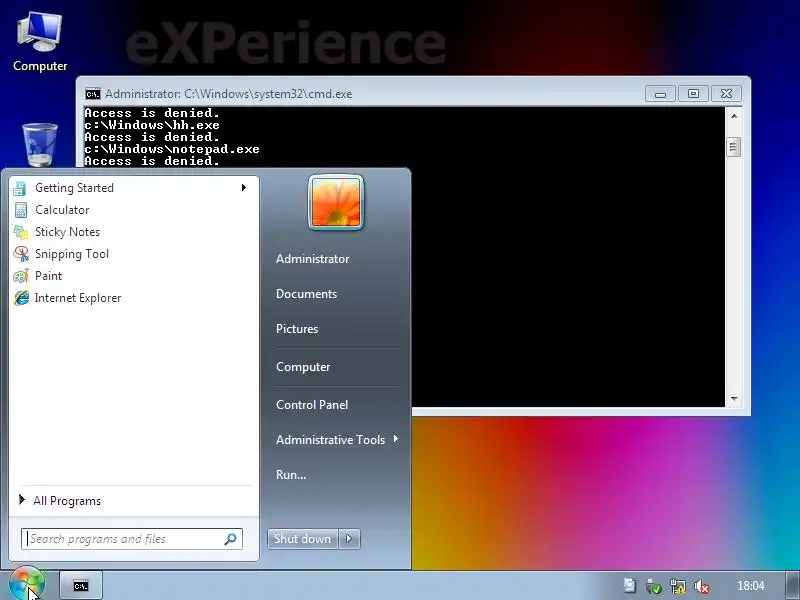Click the user account flower picture
The height and width of the screenshot is (600, 800).
click(336, 202)
